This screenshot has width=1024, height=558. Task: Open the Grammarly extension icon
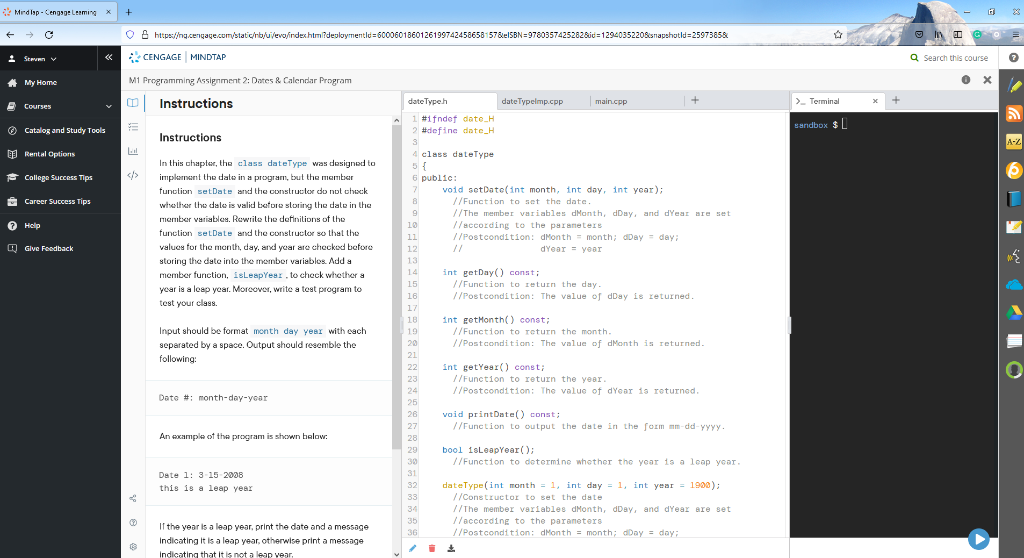click(x=977, y=35)
